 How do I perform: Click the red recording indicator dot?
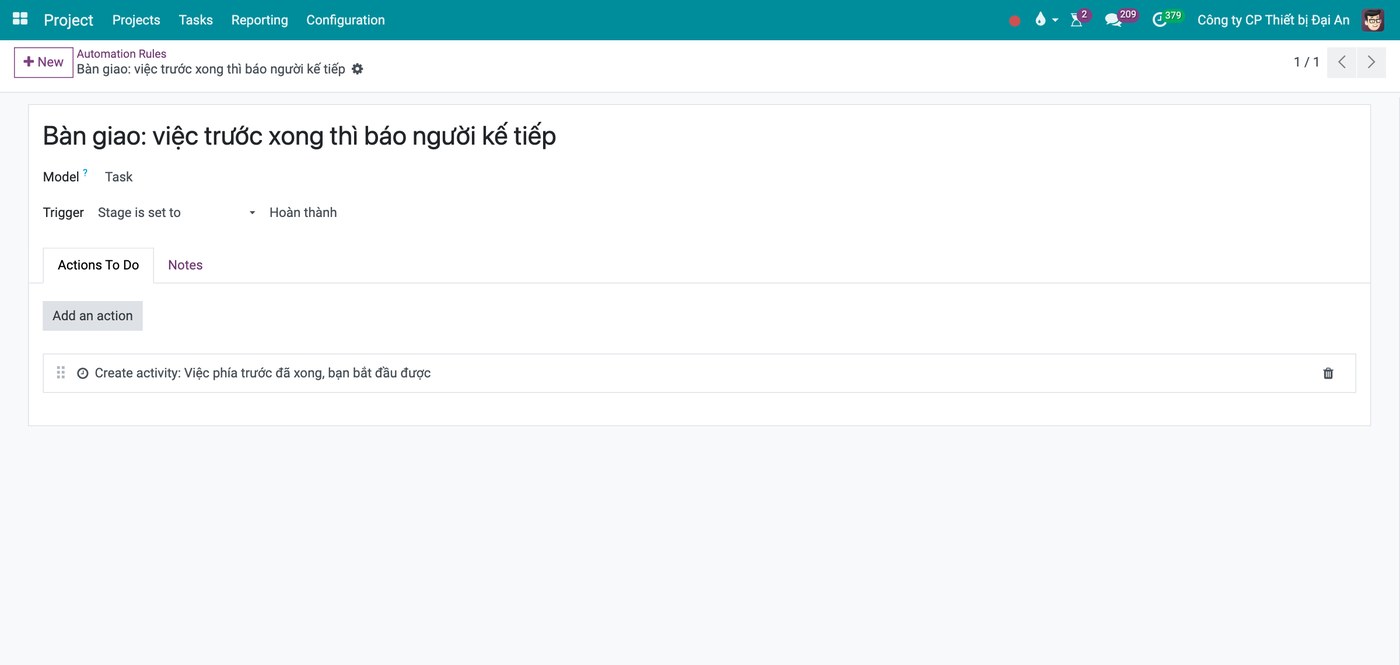click(1015, 21)
